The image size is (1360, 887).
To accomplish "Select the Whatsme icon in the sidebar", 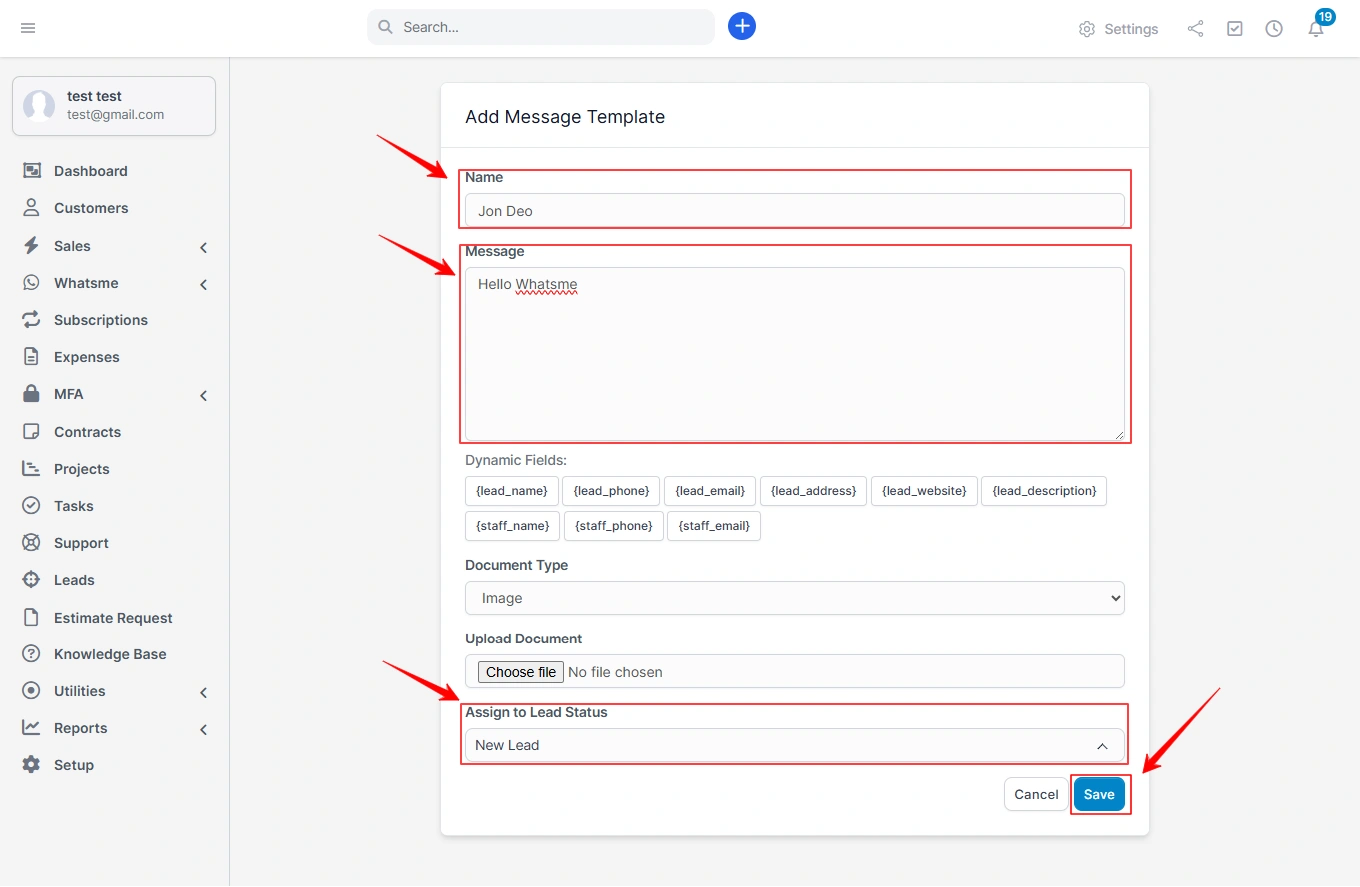I will tap(32, 283).
